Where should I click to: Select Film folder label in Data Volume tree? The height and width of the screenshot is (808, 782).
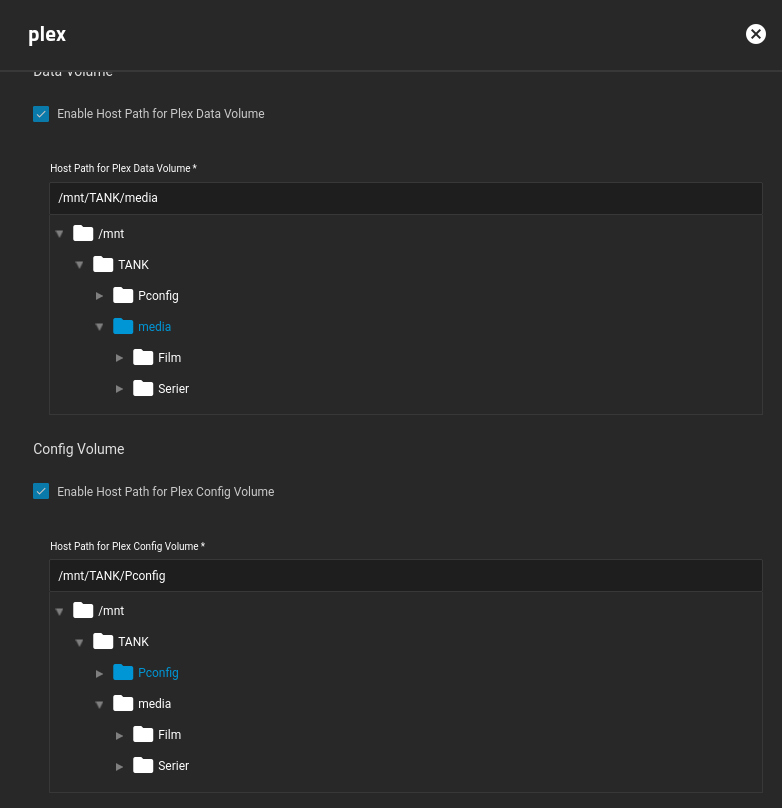[169, 357]
